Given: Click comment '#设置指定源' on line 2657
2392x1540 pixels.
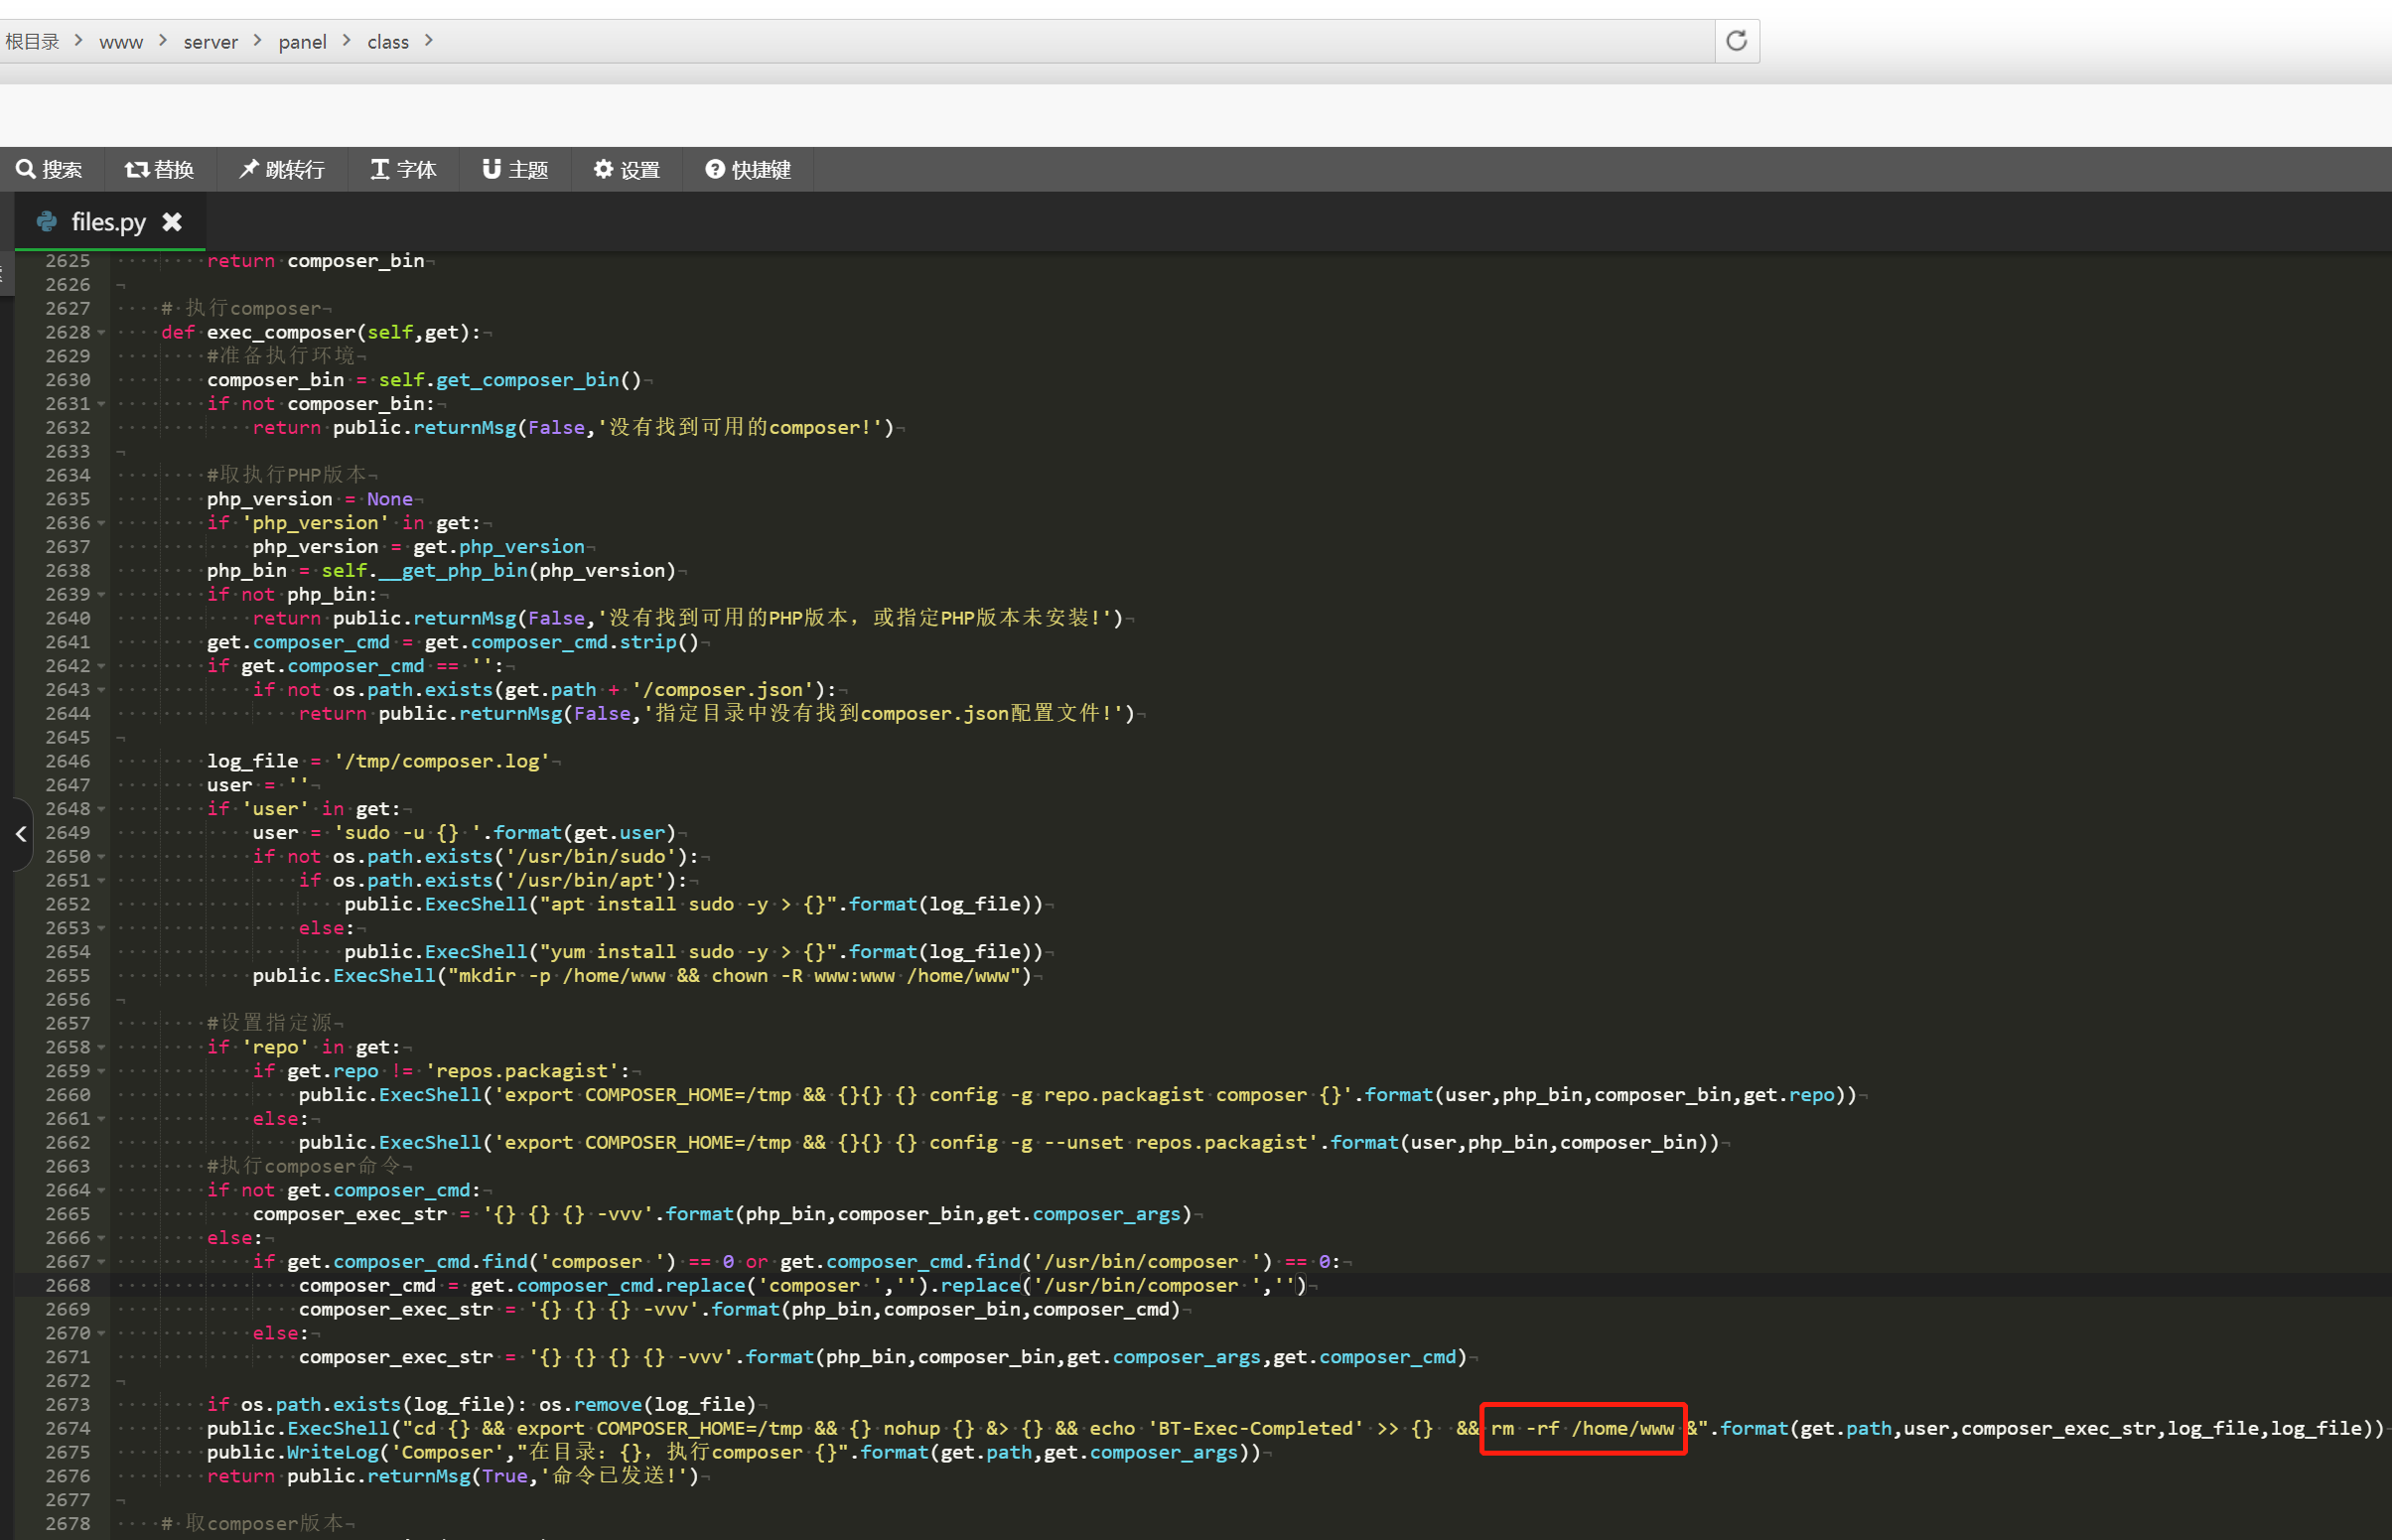Looking at the screenshot, I should pyautogui.click(x=270, y=1023).
